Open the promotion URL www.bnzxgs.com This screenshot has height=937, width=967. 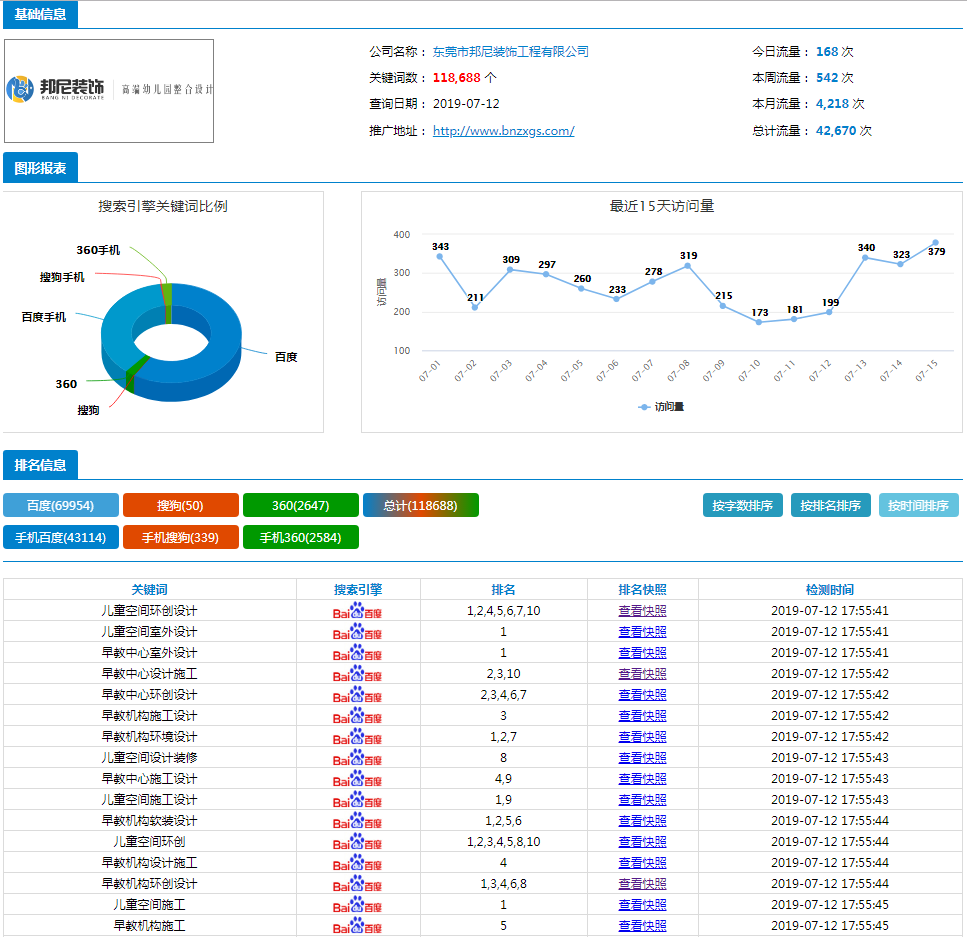503,131
